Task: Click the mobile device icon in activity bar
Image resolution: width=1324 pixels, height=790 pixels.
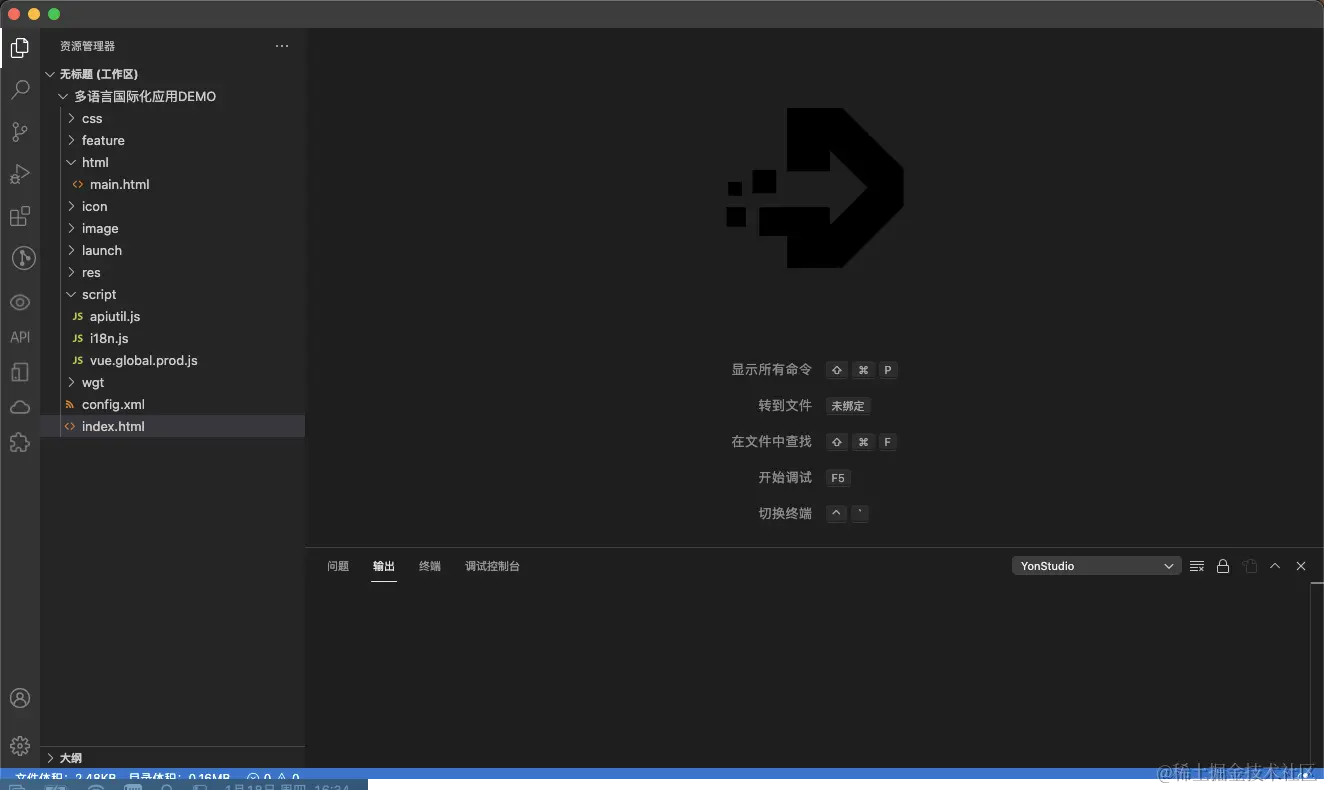Action: [x=20, y=372]
